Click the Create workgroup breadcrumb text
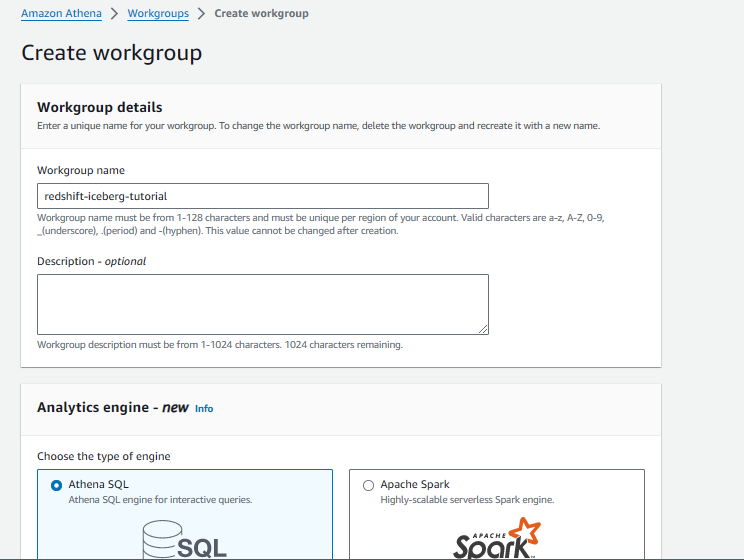Image resolution: width=744 pixels, height=560 pixels. pyautogui.click(x=261, y=13)
